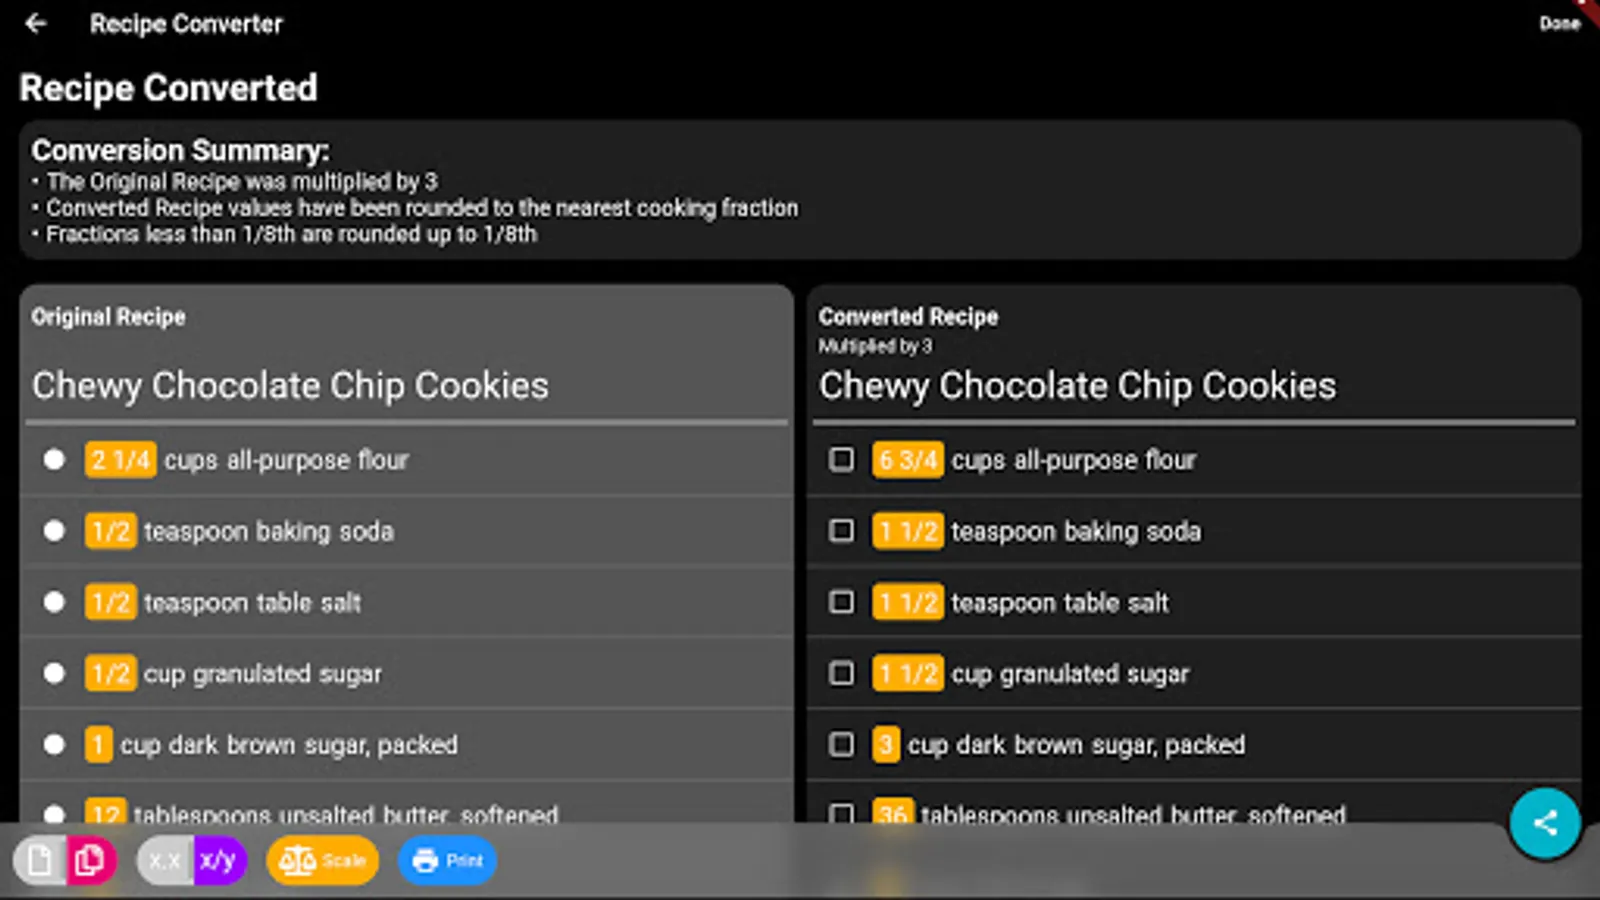Screen dimensions: 1600x900
Task: Tap the 2 1/4 original flour quantity
Action: 120,460
